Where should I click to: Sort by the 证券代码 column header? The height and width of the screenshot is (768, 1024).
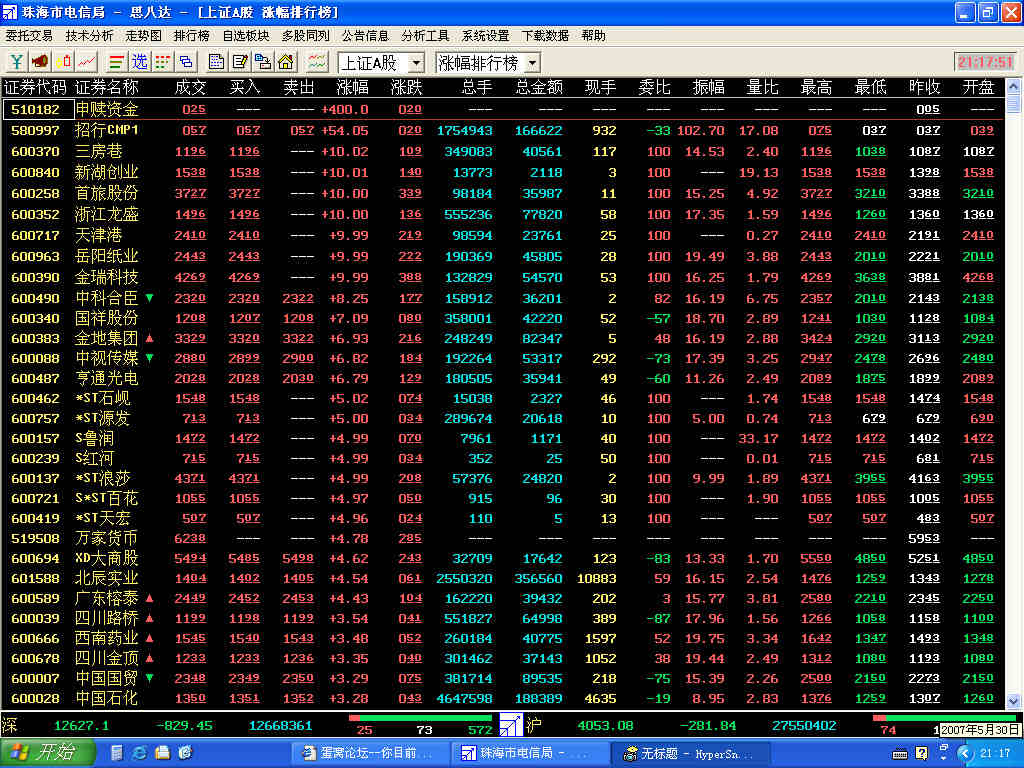[35, 87]
